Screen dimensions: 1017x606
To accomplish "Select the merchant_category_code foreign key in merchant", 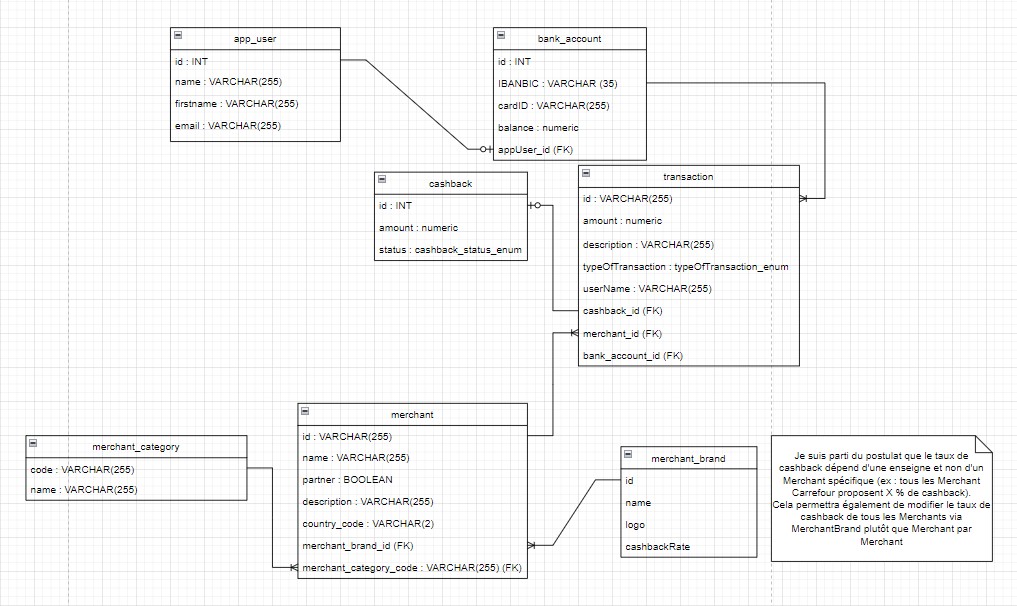I will [413, 568].
